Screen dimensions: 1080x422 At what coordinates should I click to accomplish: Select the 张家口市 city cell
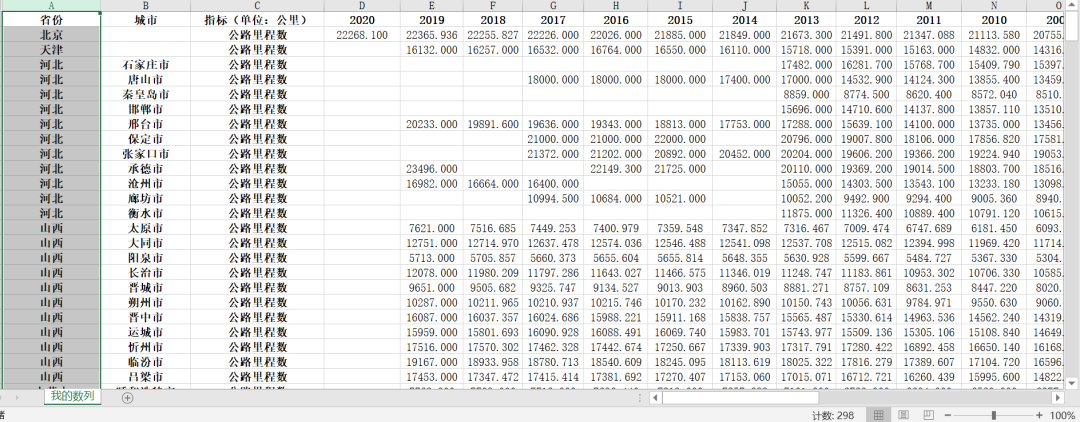coord(146,154)
